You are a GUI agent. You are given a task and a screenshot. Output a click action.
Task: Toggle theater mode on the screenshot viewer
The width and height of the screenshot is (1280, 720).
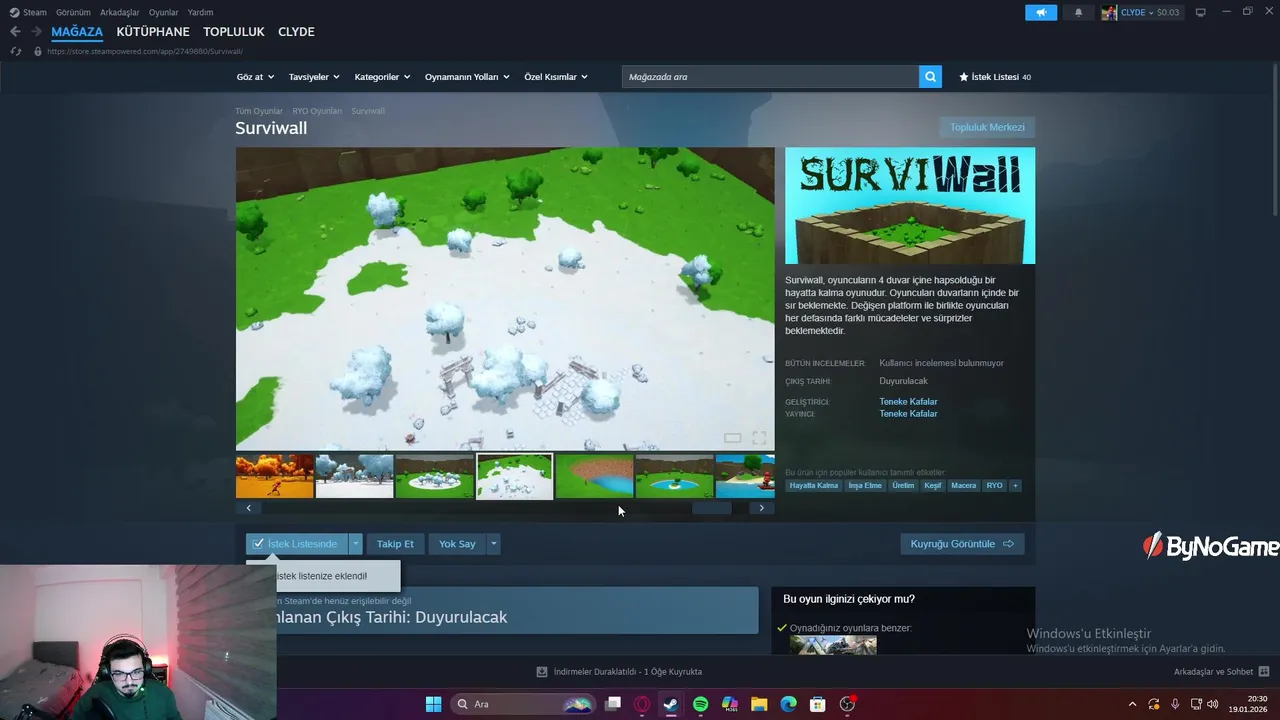[x=732, y=438]
